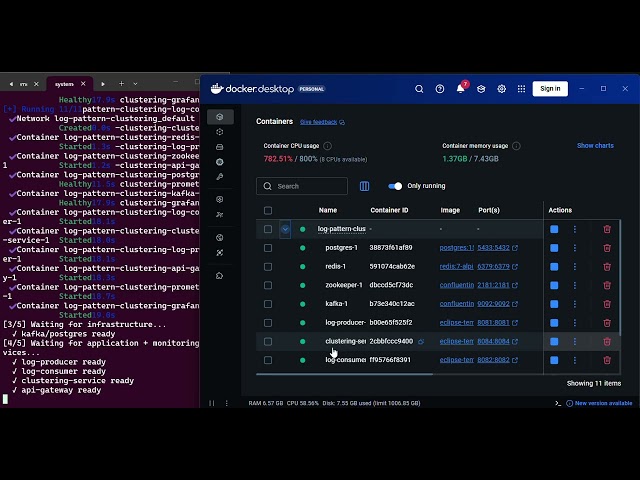Open notifications bell with 7 badge
This screenshot has height=480, width=640.
(461, 88)
